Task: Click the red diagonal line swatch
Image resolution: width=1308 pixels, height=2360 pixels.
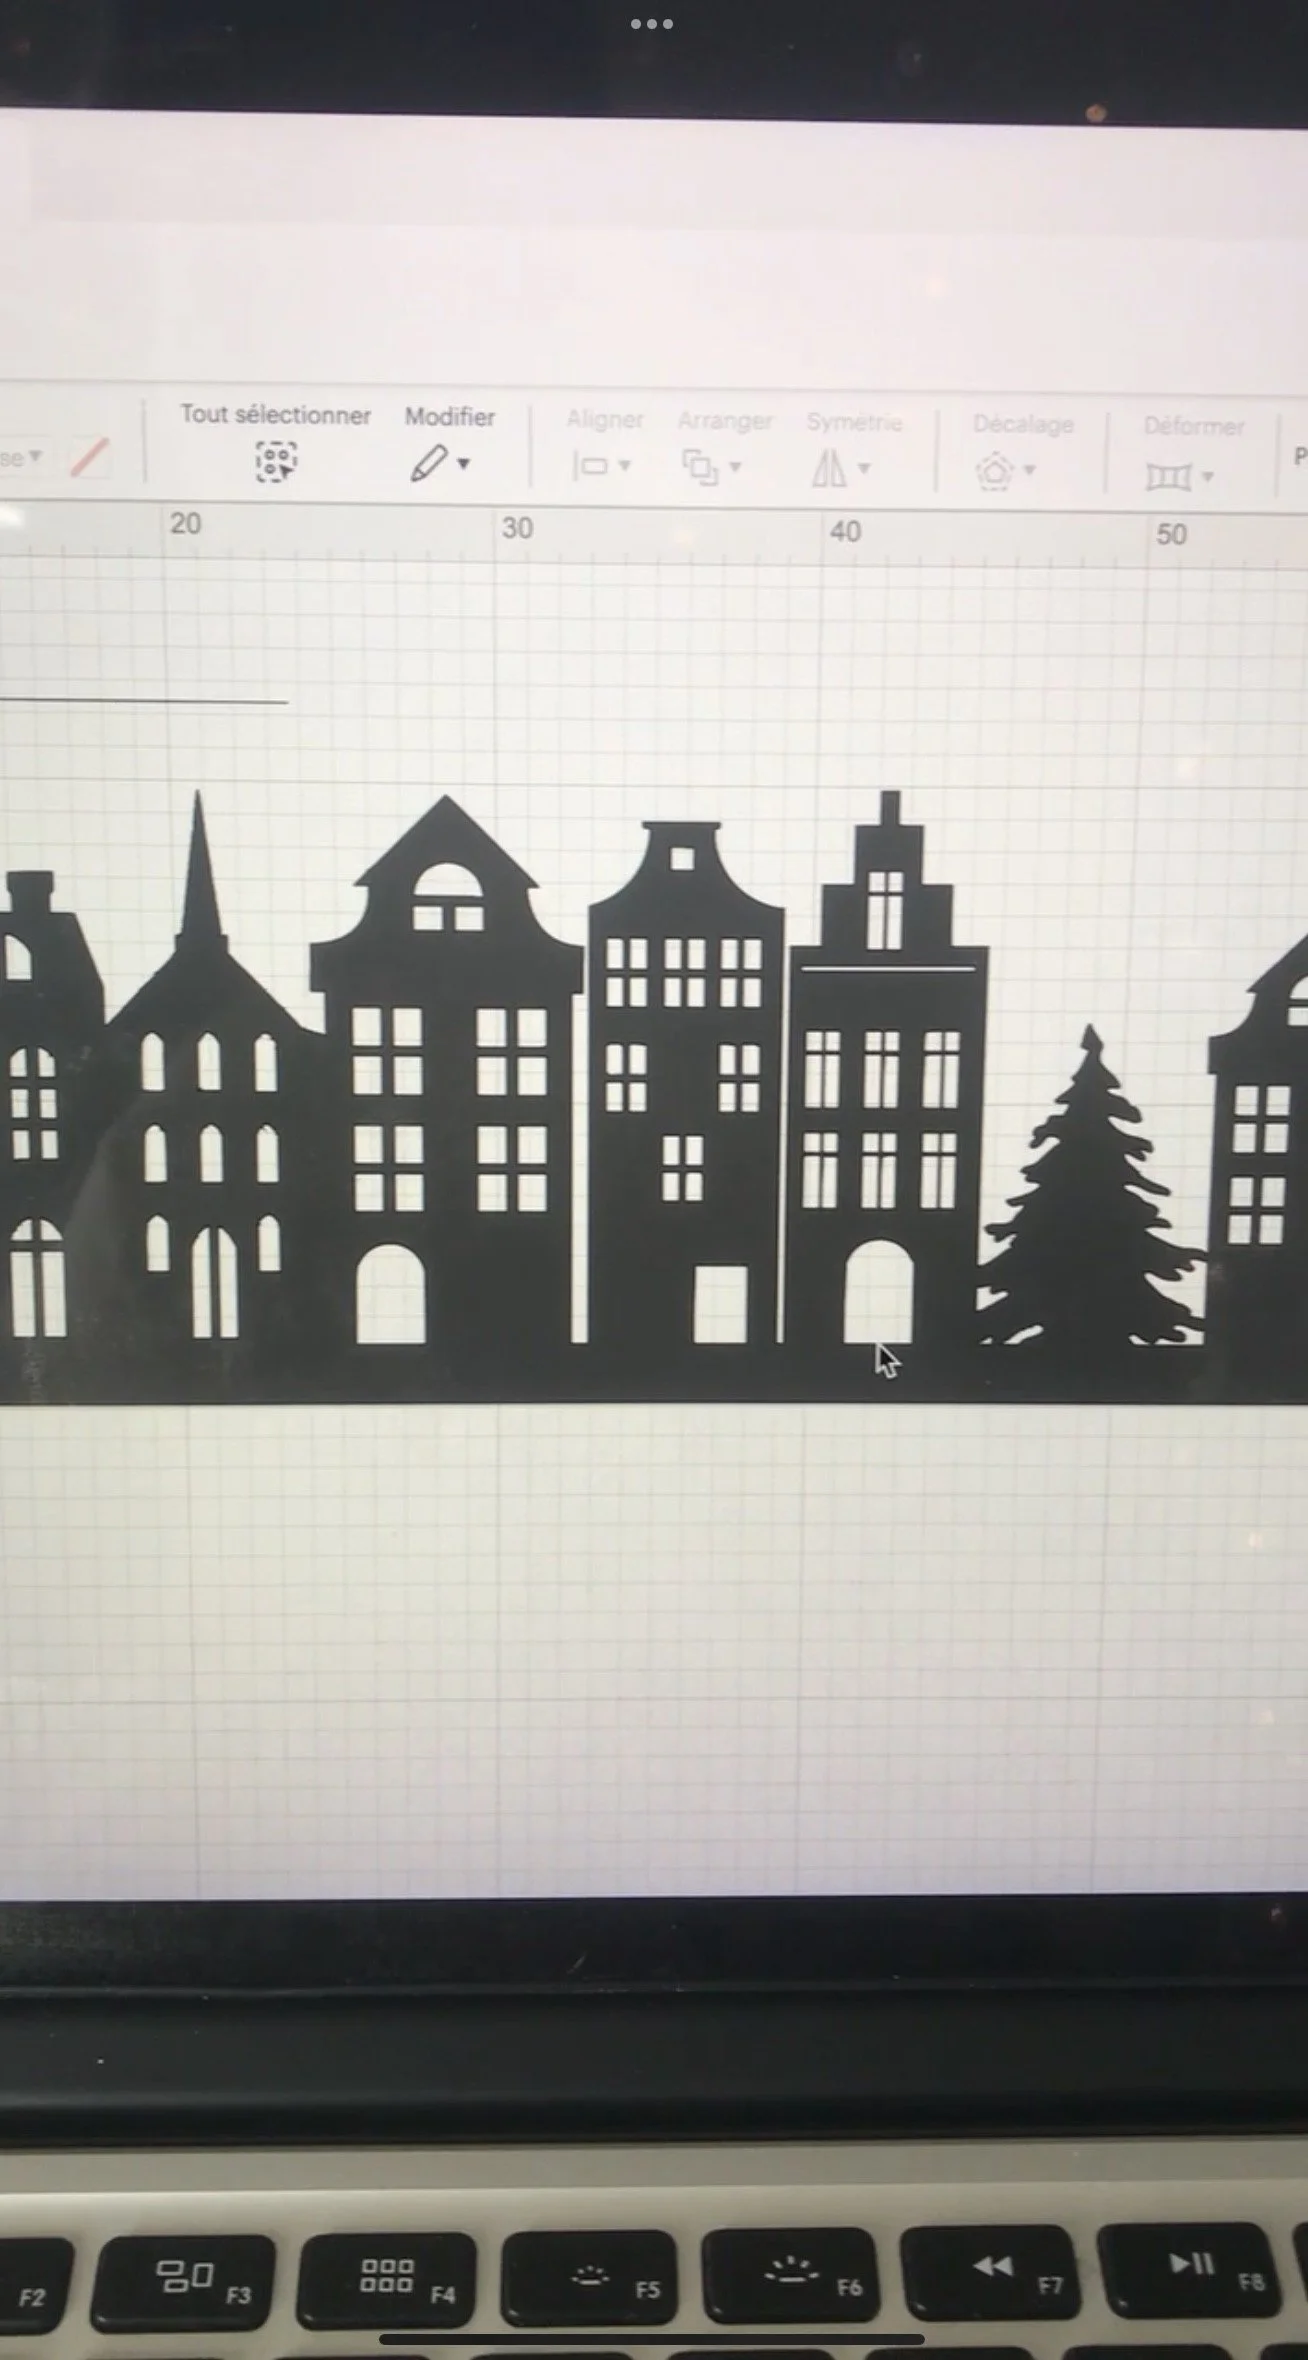Action: point(90,458)
